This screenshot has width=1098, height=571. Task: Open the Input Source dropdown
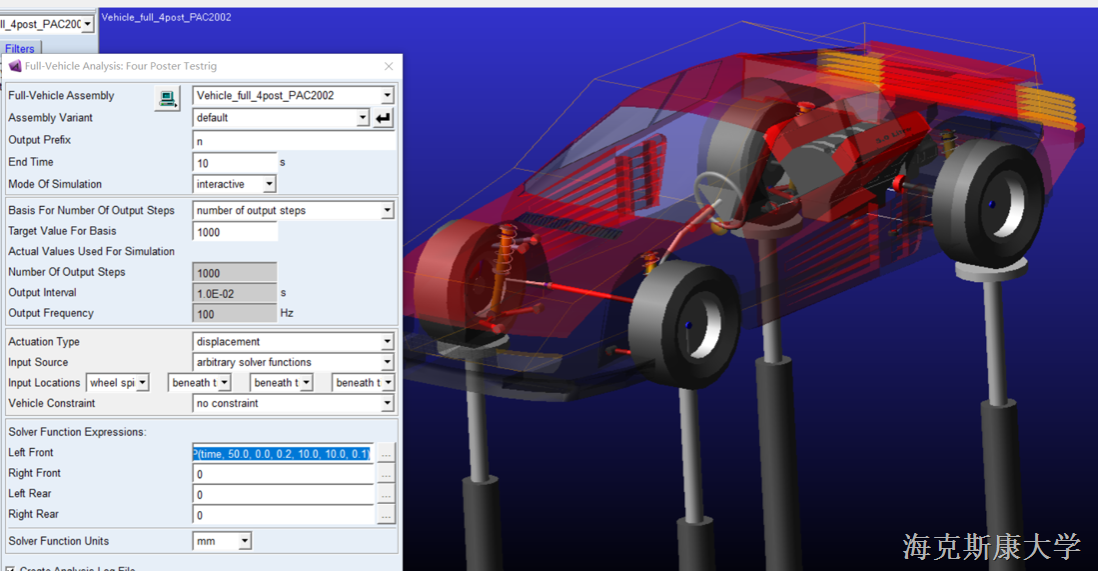click(387, 362)
